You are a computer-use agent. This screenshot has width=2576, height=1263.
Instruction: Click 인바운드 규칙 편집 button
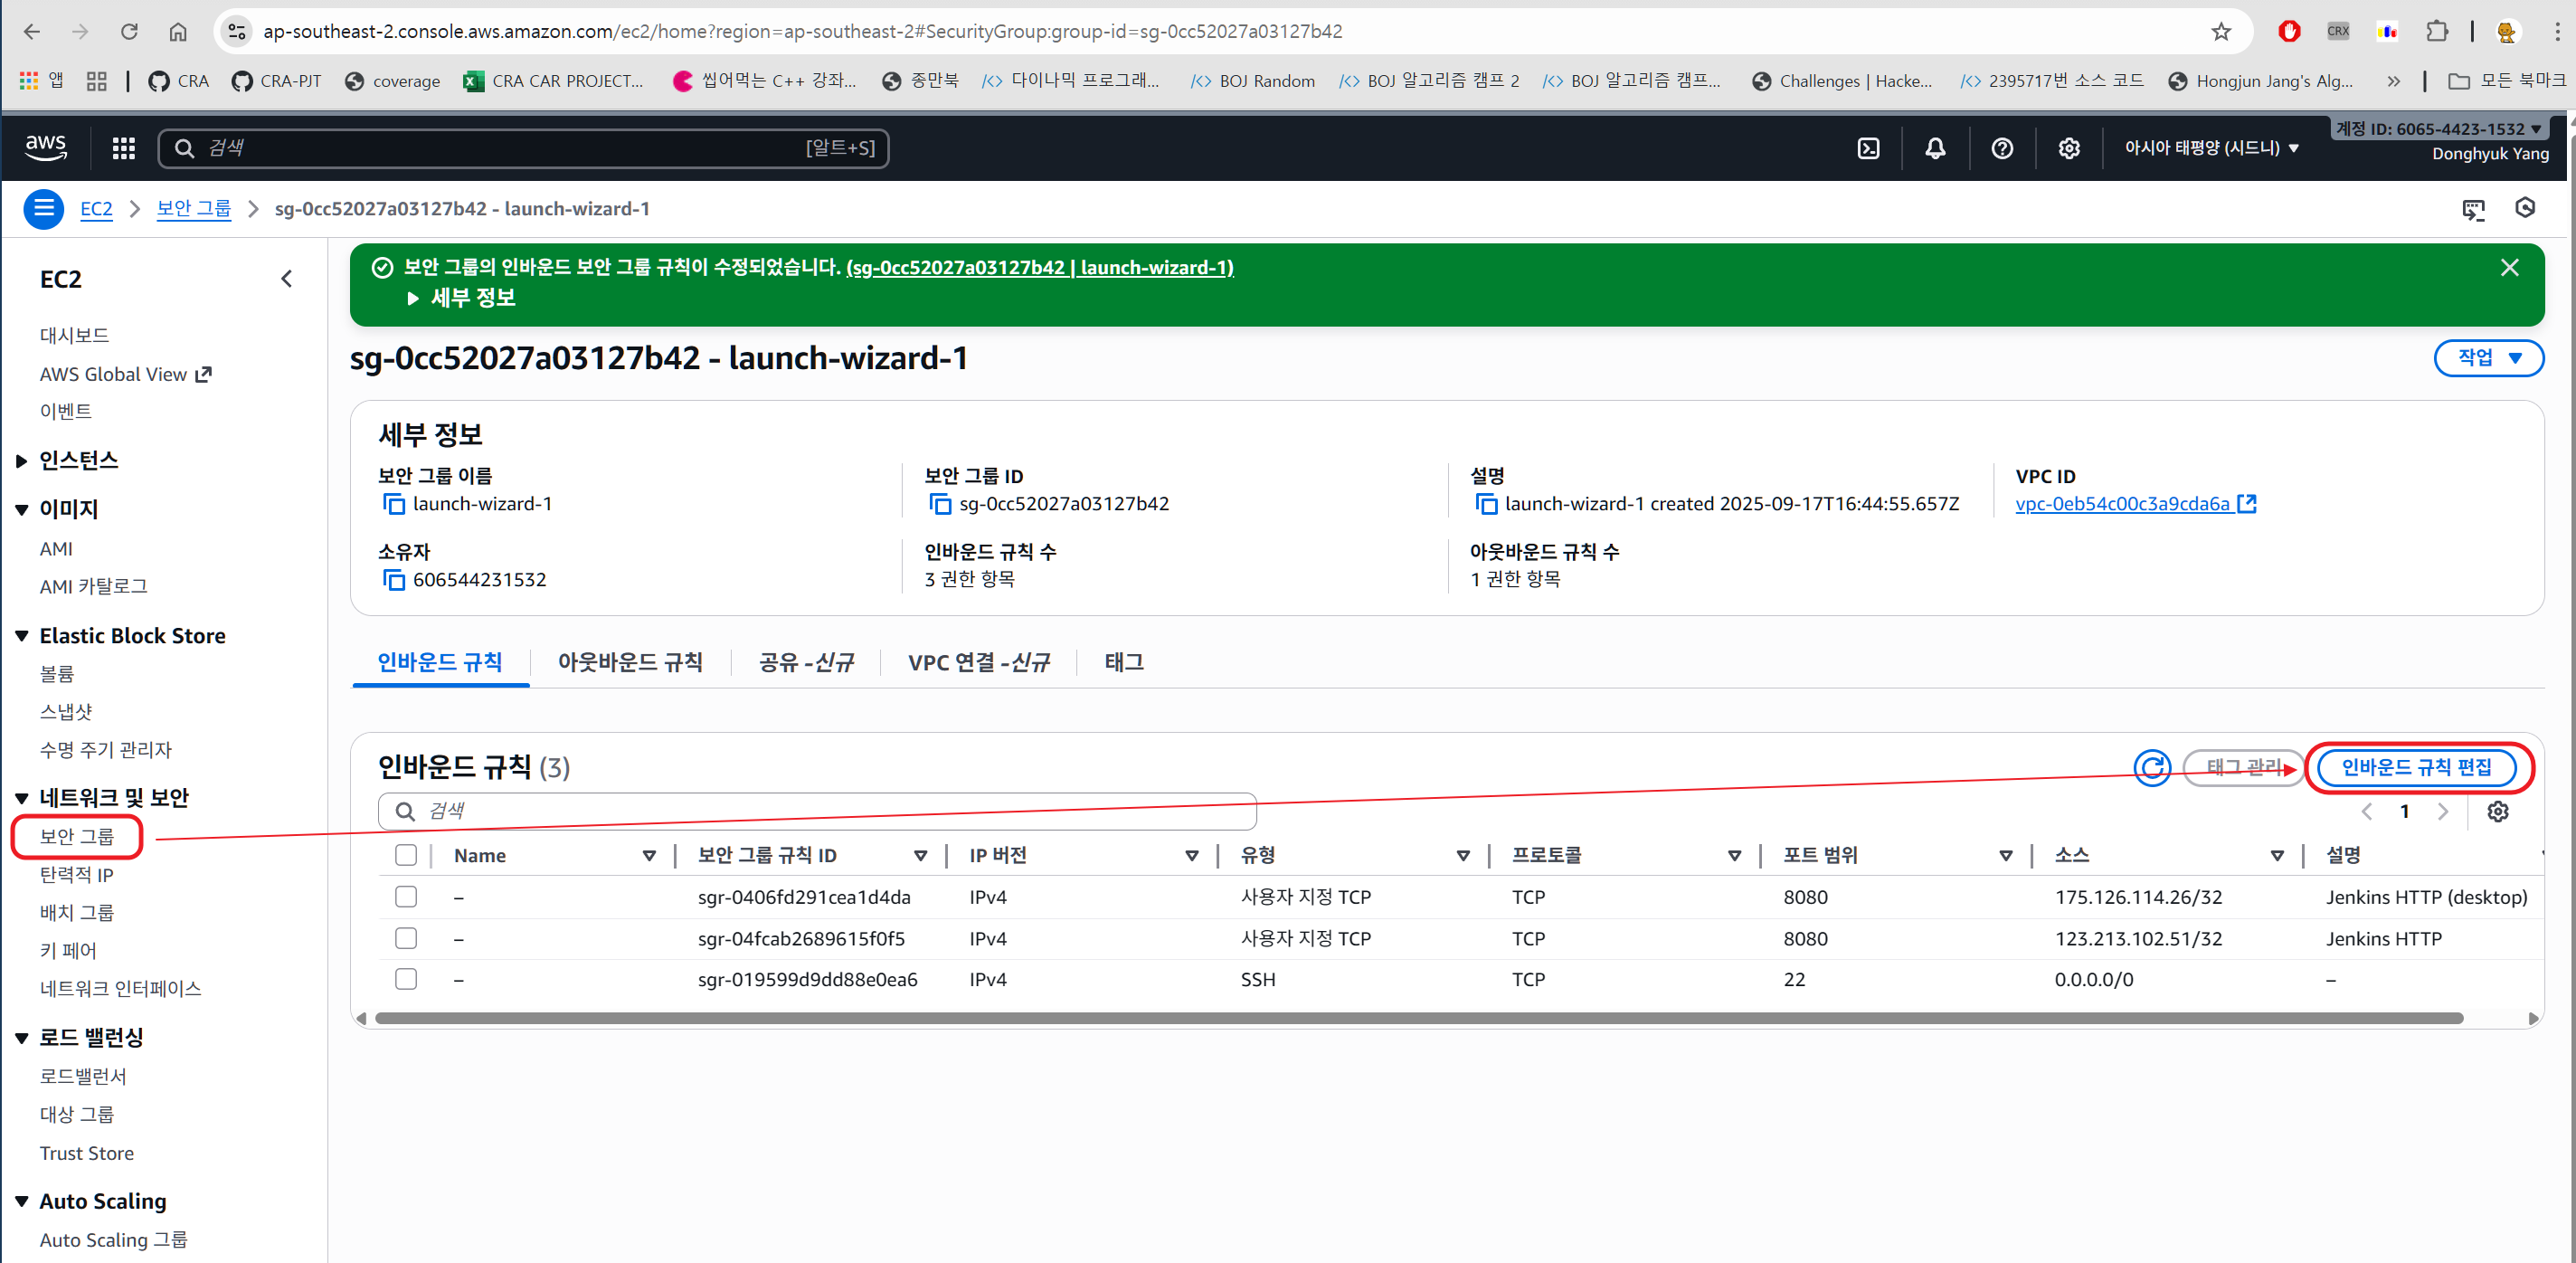pos(2415,767)
